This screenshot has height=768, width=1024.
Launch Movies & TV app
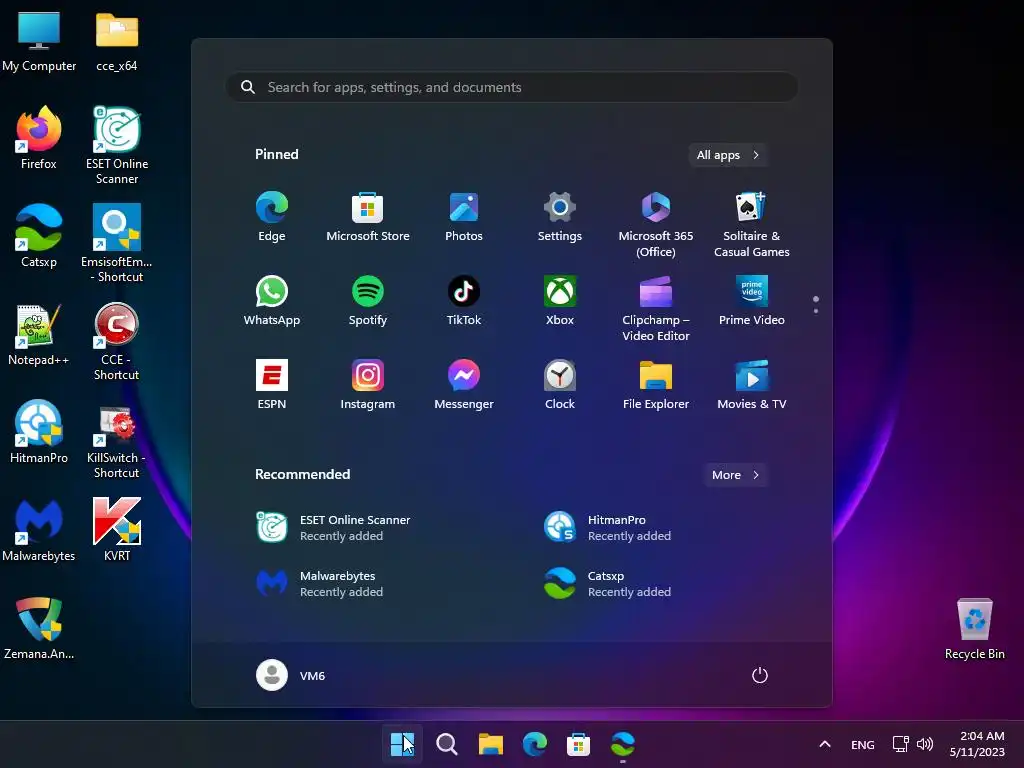pyautogui.click(x=752, y=385)
